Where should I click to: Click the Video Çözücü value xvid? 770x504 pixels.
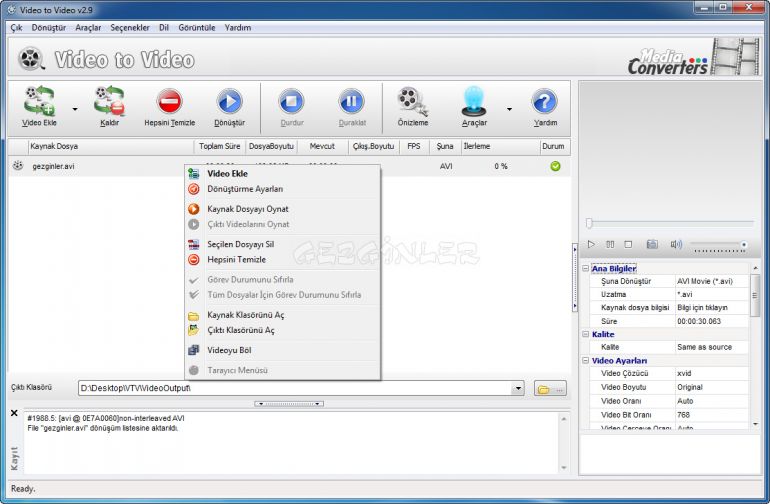point(711,373)
